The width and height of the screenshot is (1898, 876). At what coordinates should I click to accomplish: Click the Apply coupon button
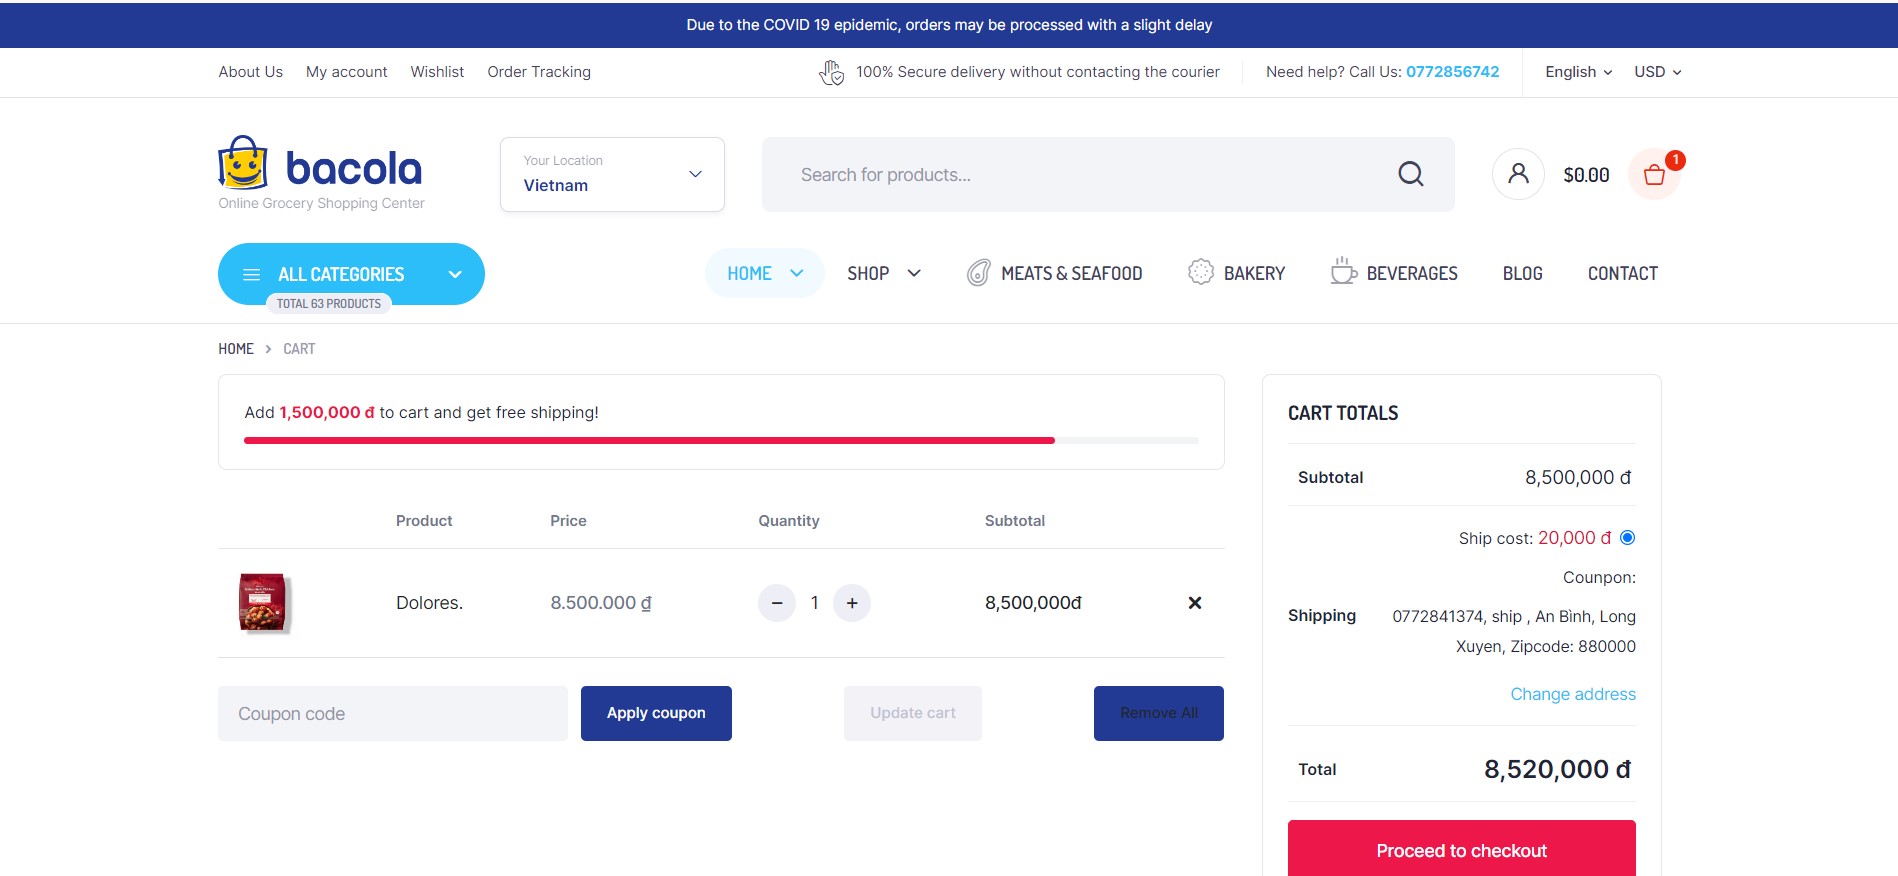click(656, 713)
